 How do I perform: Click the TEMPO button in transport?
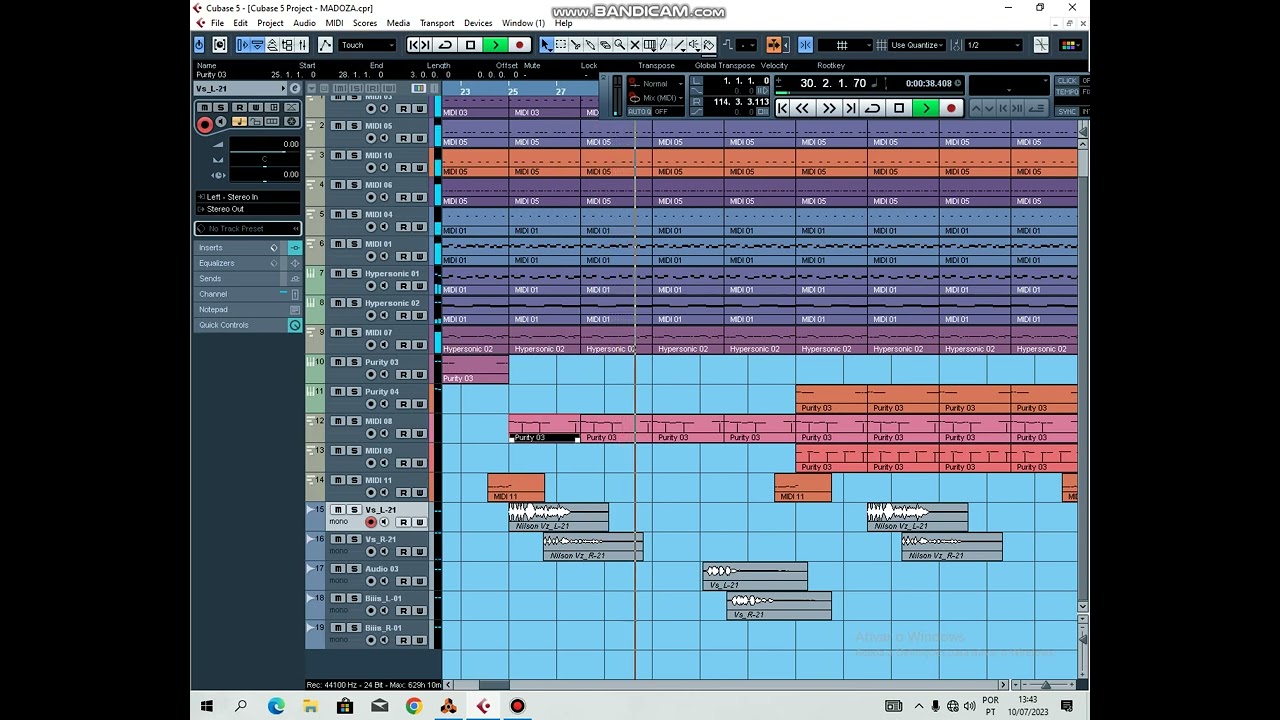click(x=1067, y=91)
